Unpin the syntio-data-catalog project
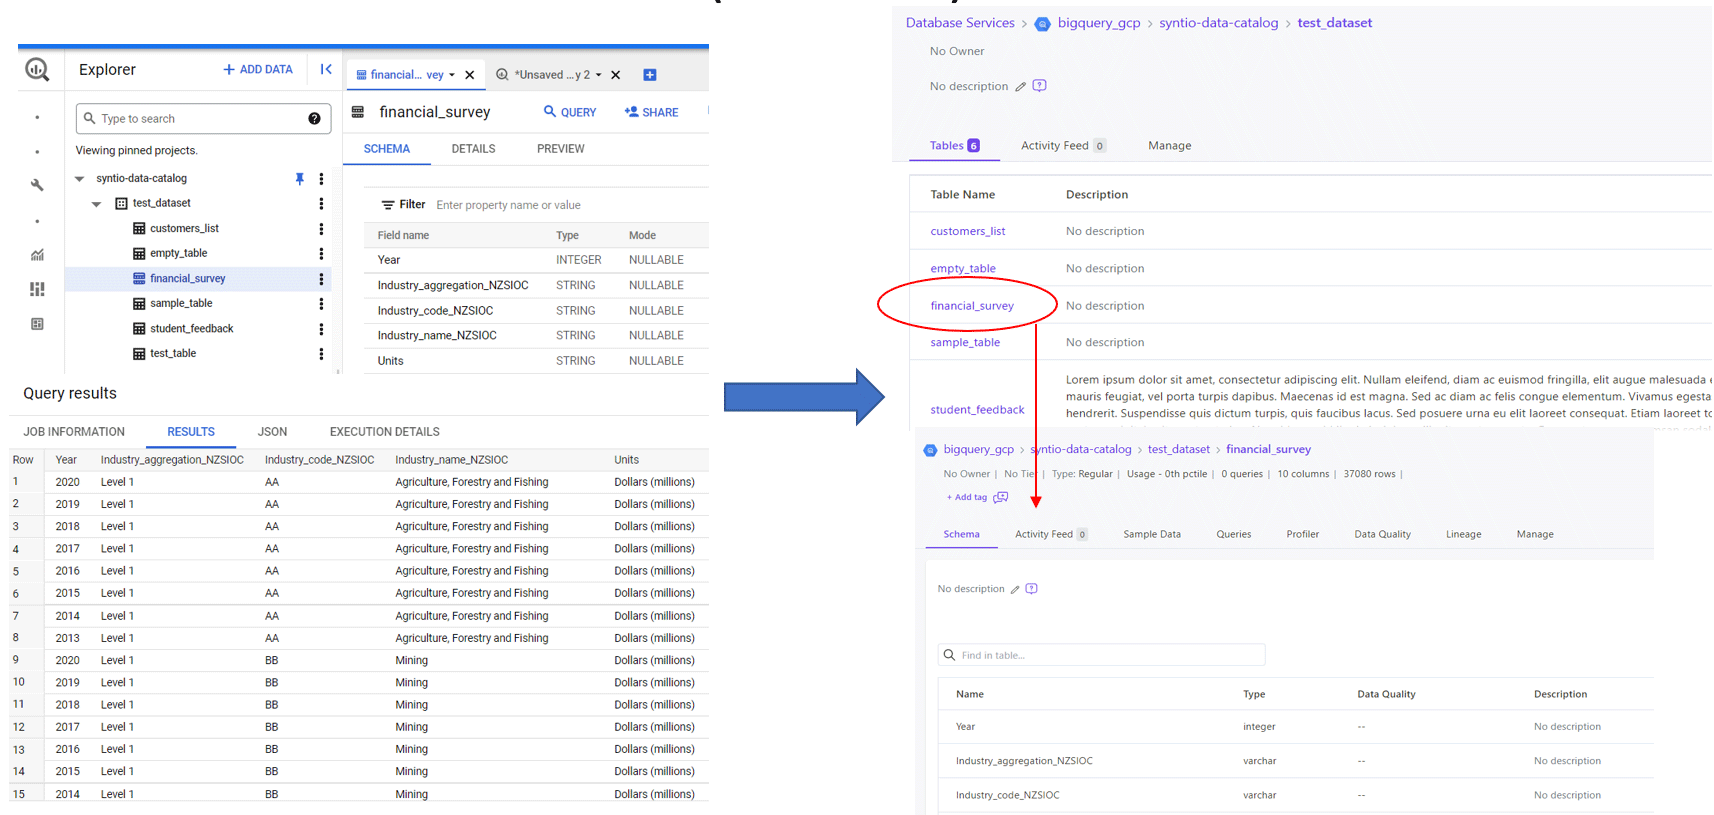Viewport: 1714px width, 815px height. point(299,179)
